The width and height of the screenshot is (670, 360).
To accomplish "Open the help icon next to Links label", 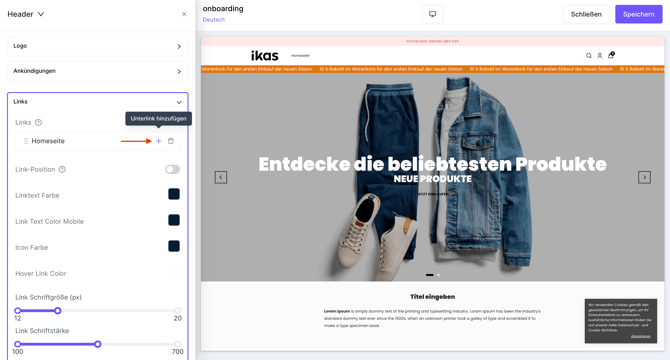I will click(x=38, y=123).
